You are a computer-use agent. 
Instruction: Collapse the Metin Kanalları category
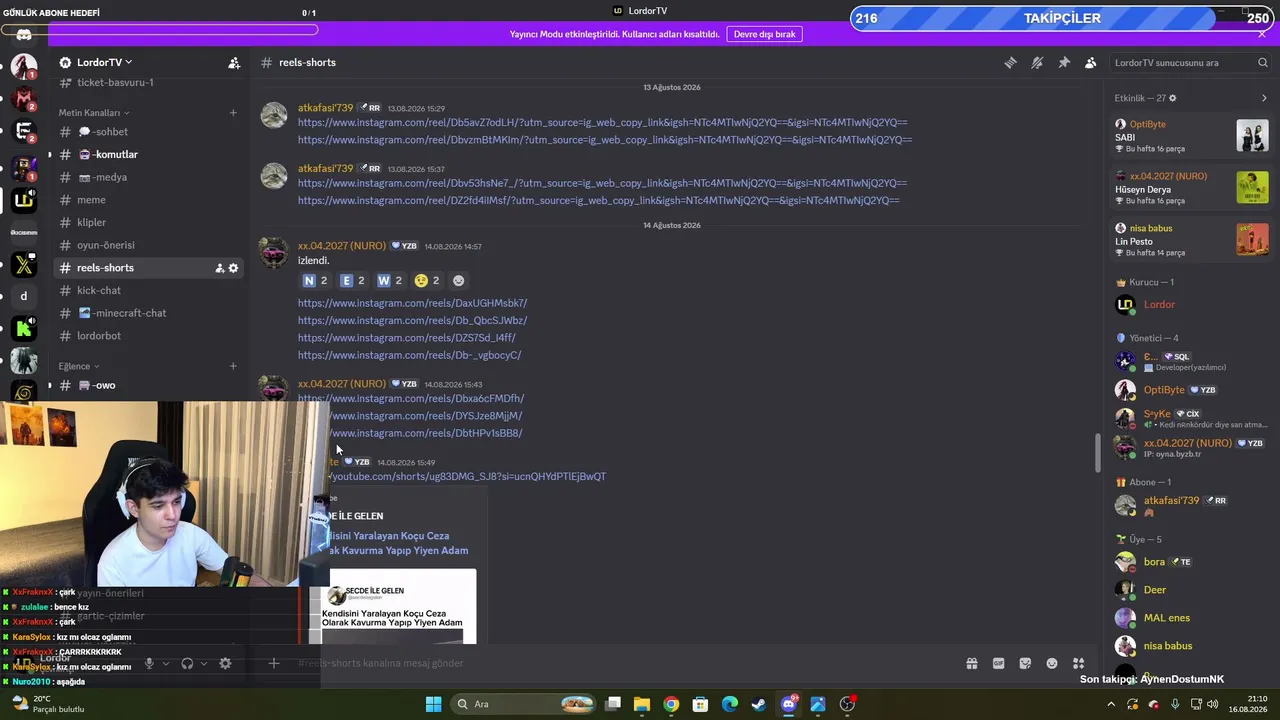coord(94,113)
